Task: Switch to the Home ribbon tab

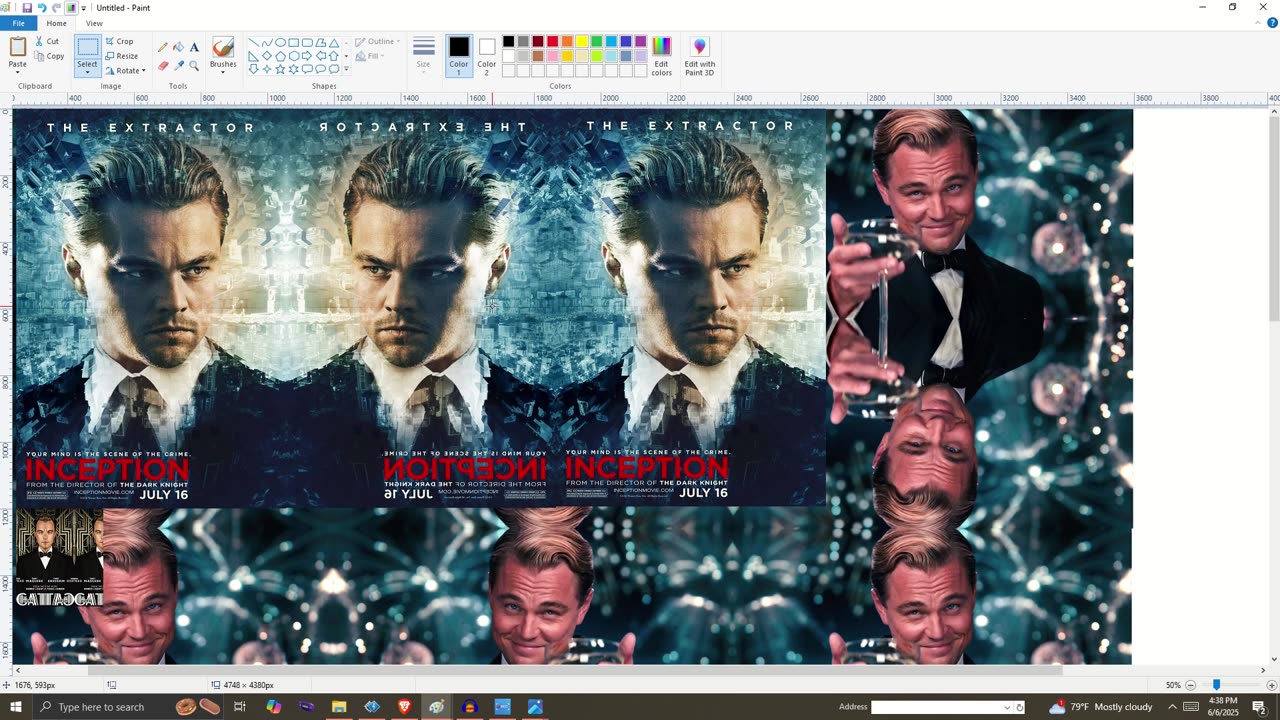Action: coord(56,23)
